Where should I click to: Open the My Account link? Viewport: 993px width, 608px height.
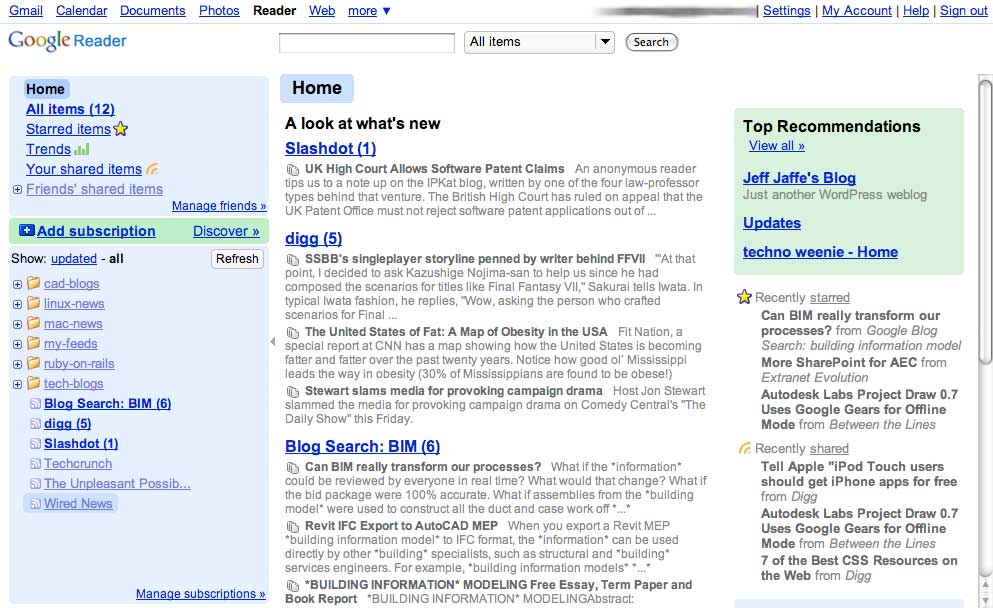pyautogui.click(x=857, y=11)
